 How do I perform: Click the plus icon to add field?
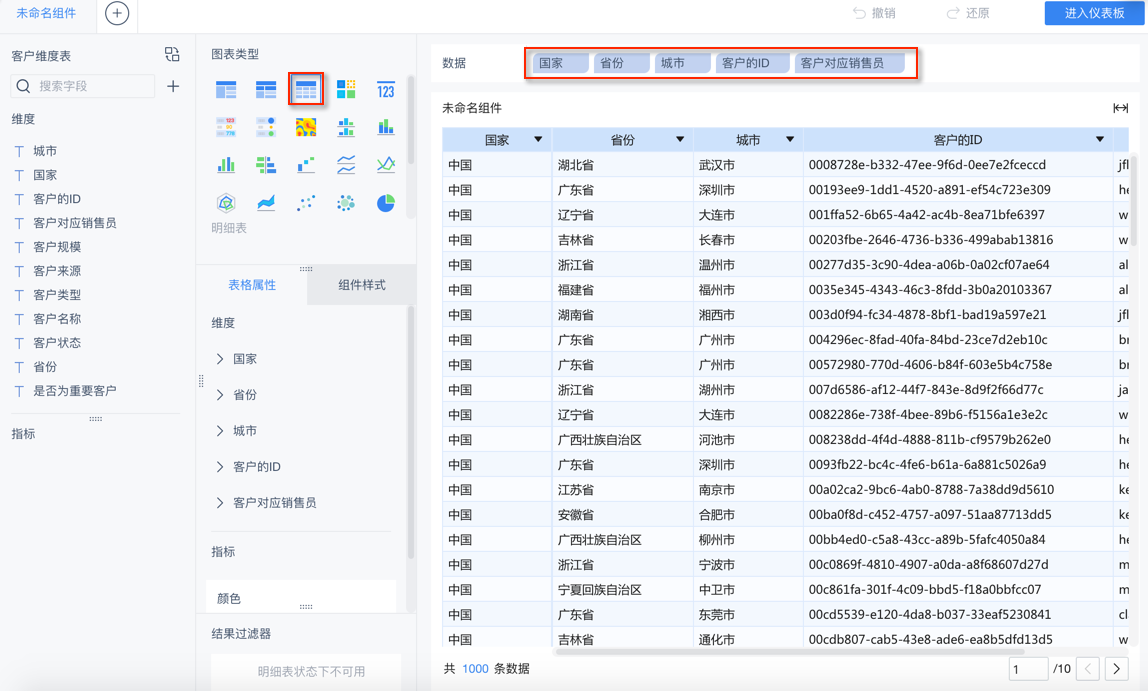click(173, 86)
